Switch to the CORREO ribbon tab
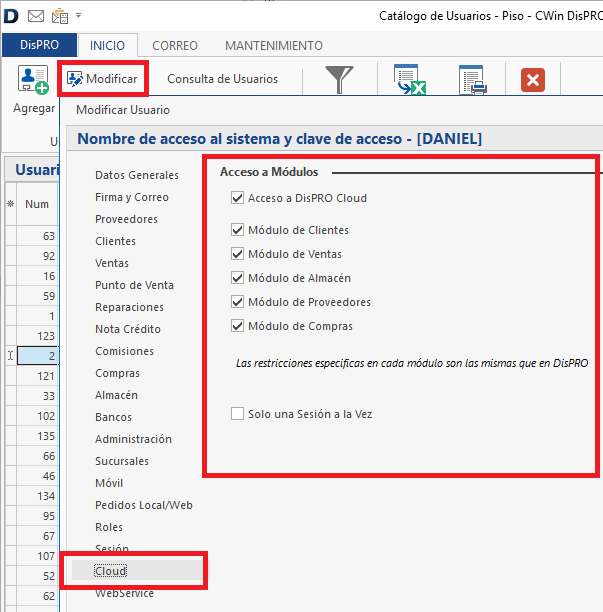Screen dimensions: 603x612 tap(175, 46)
